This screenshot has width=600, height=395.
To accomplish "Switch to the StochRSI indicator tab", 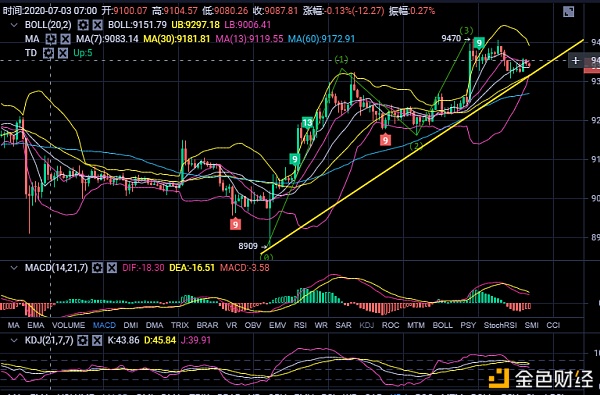I will point(501,325).
